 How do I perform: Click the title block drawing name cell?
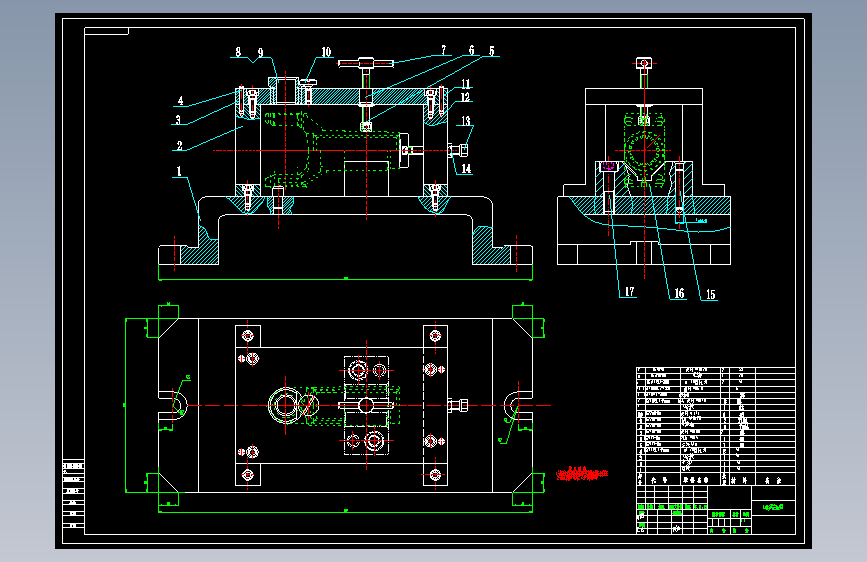click(x=773, y=507)
